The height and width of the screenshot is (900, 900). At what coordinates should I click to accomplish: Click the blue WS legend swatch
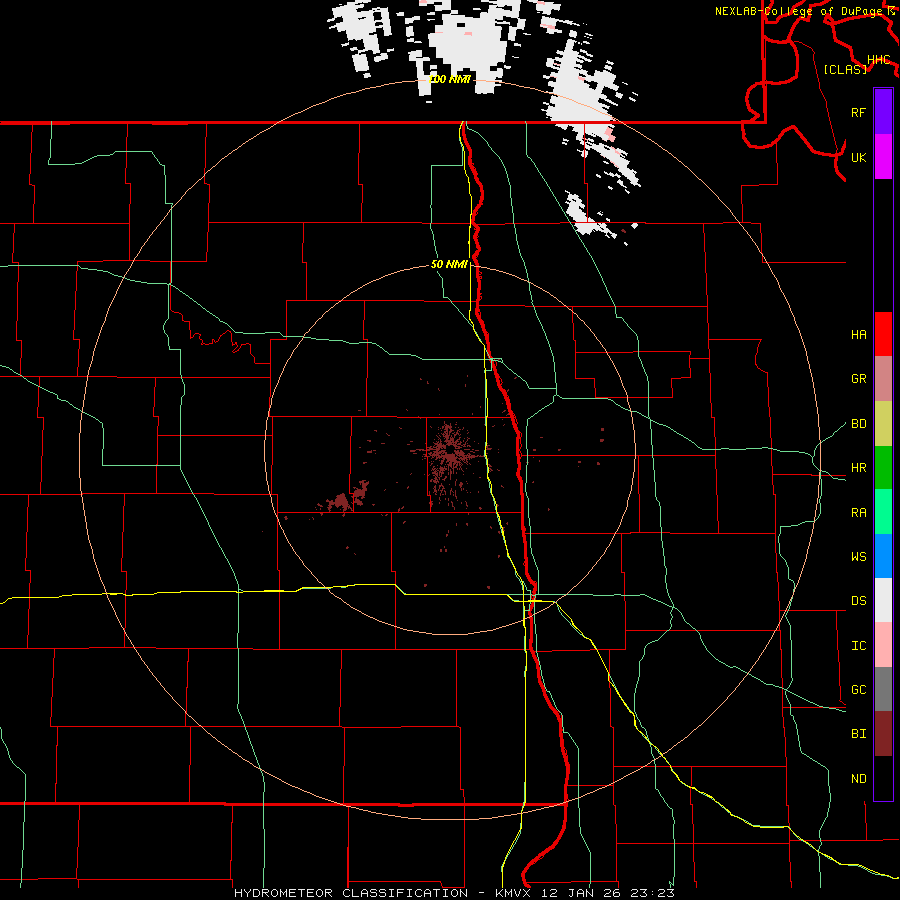pyautogui.click(x=883, y=556)
